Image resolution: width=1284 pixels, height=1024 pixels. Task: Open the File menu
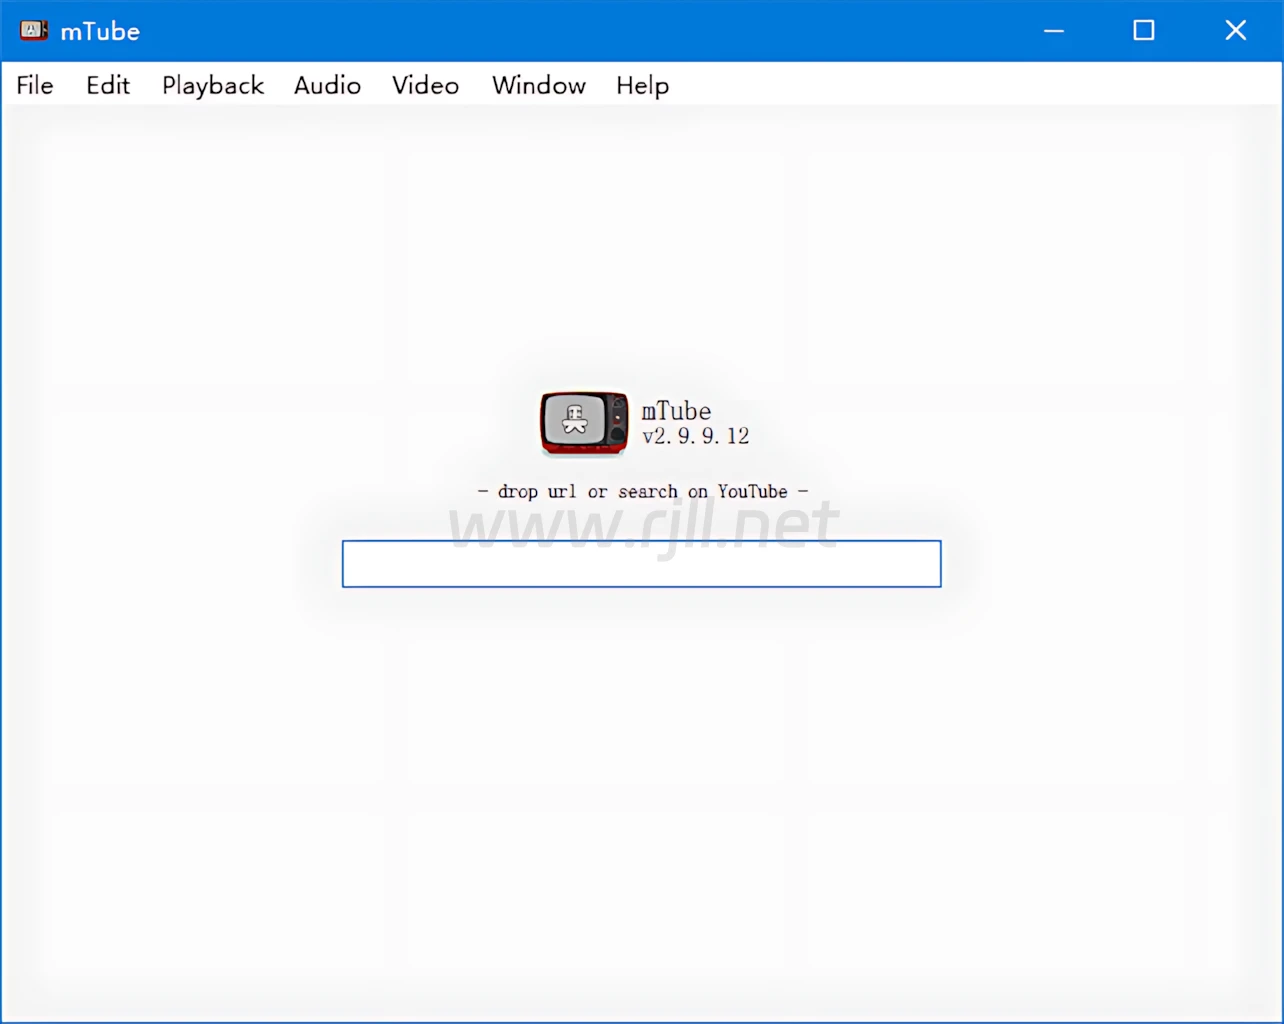tap(35, 86)
